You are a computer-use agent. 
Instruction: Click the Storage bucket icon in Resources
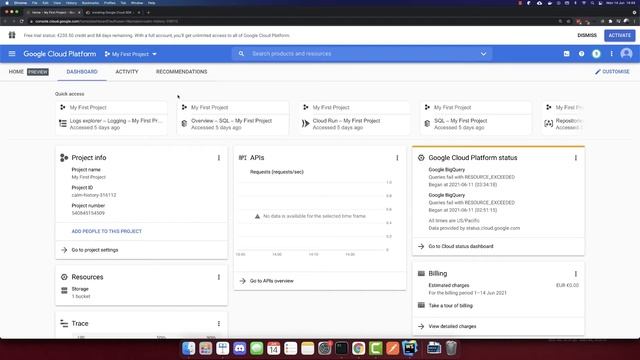[64, 291]
